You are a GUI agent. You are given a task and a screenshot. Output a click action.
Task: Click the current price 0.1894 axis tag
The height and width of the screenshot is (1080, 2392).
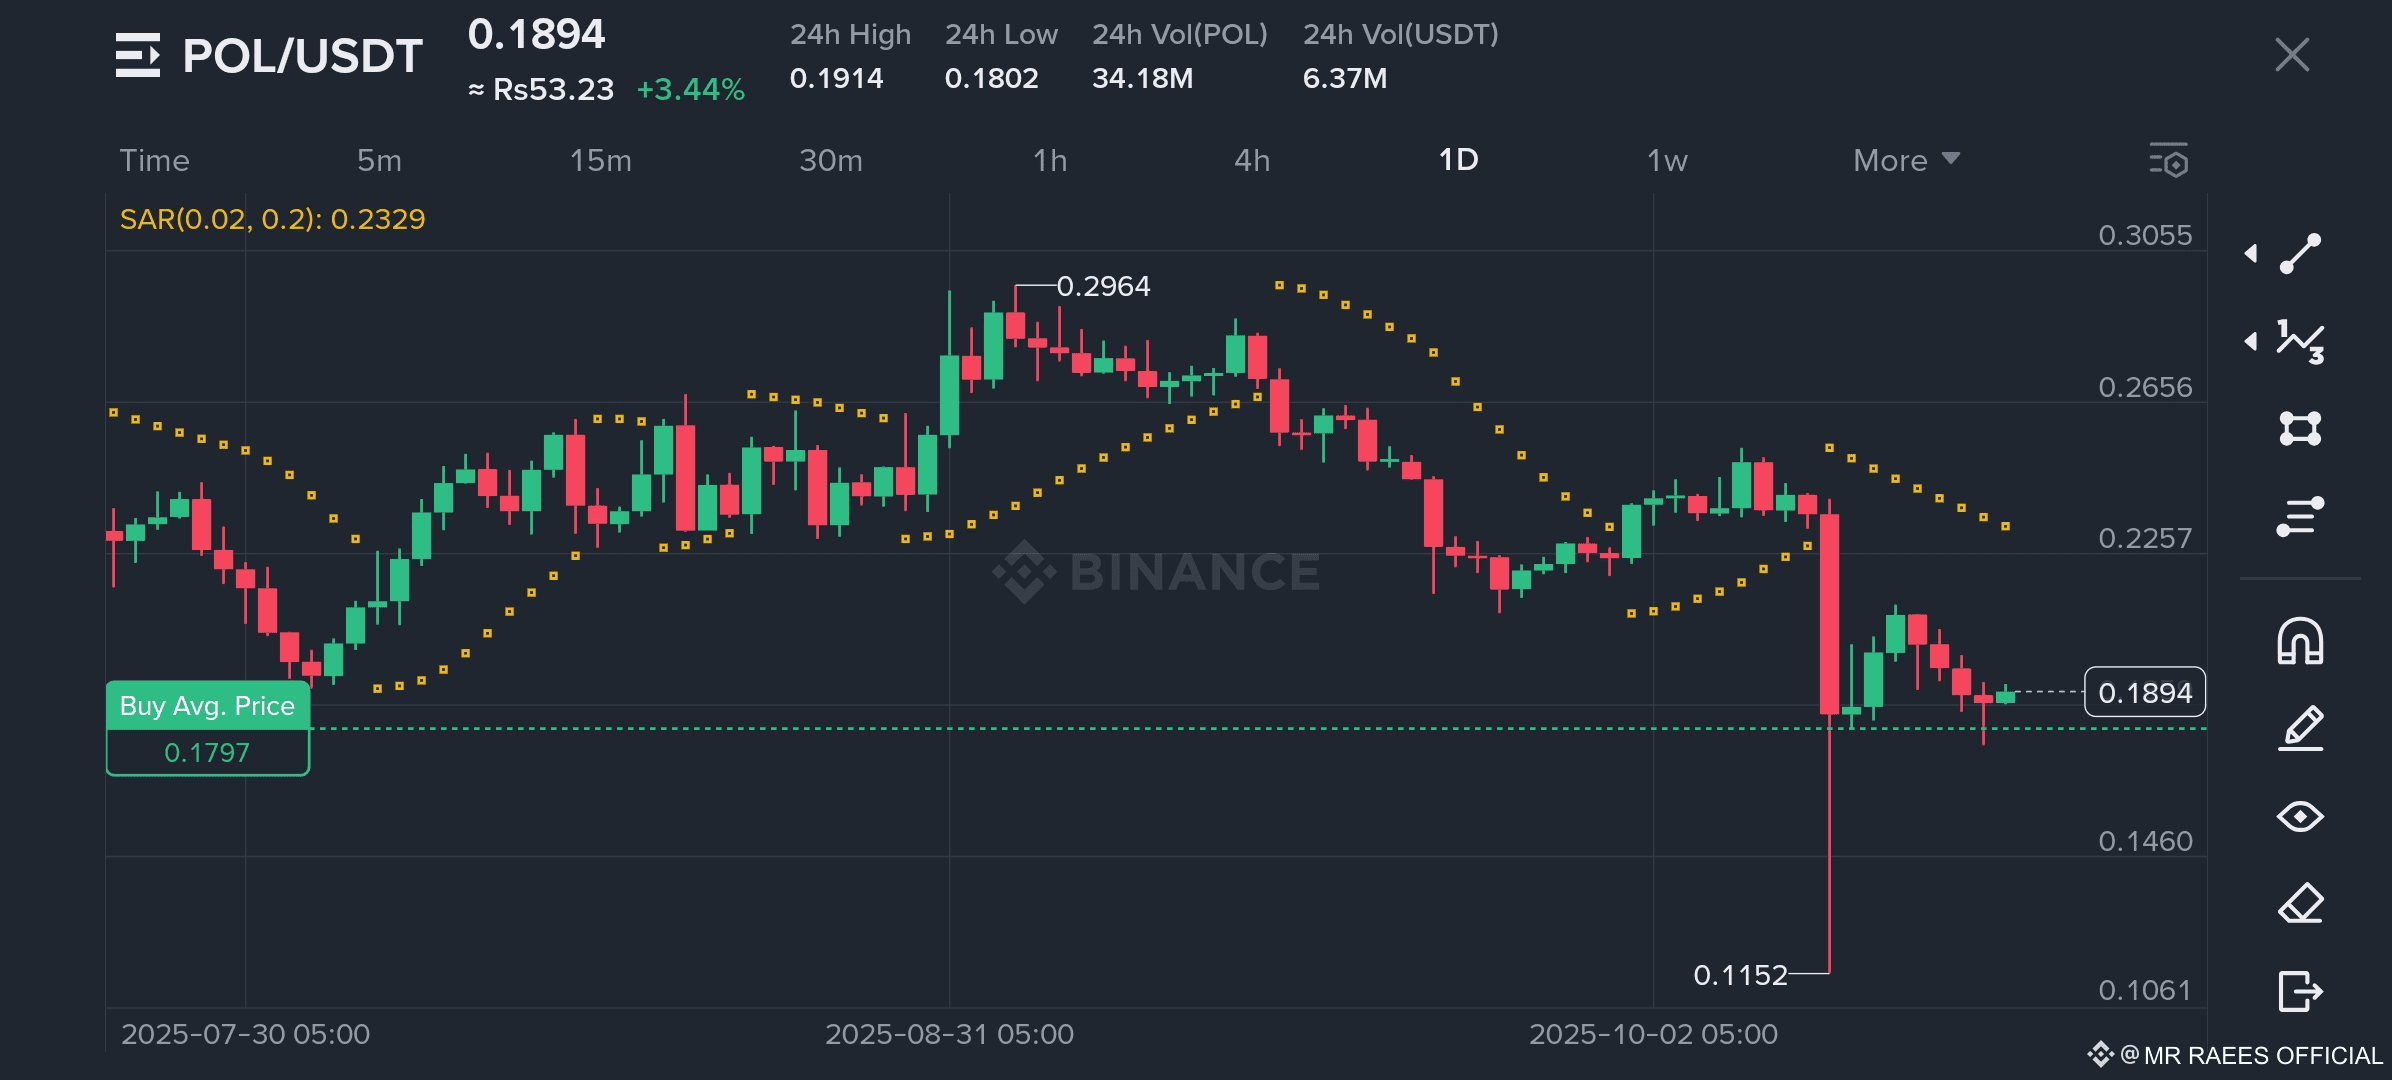click(2144, 692)
